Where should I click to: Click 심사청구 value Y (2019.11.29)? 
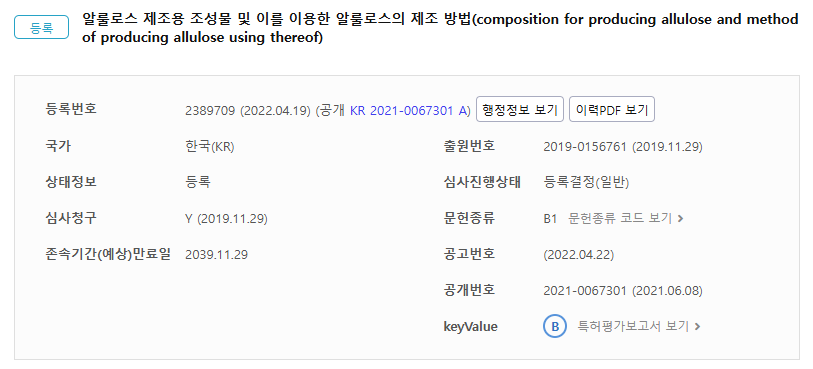(226, 219)
